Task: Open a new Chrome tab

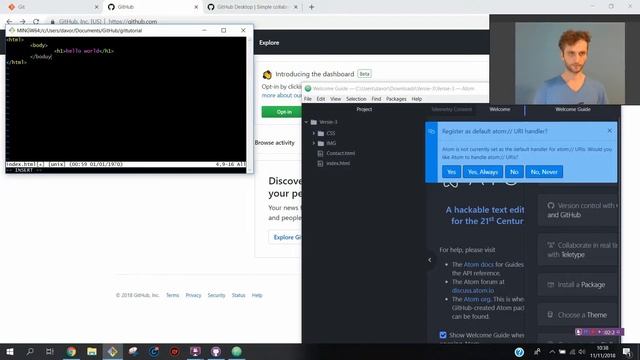Action: click(x=311, y=7)
